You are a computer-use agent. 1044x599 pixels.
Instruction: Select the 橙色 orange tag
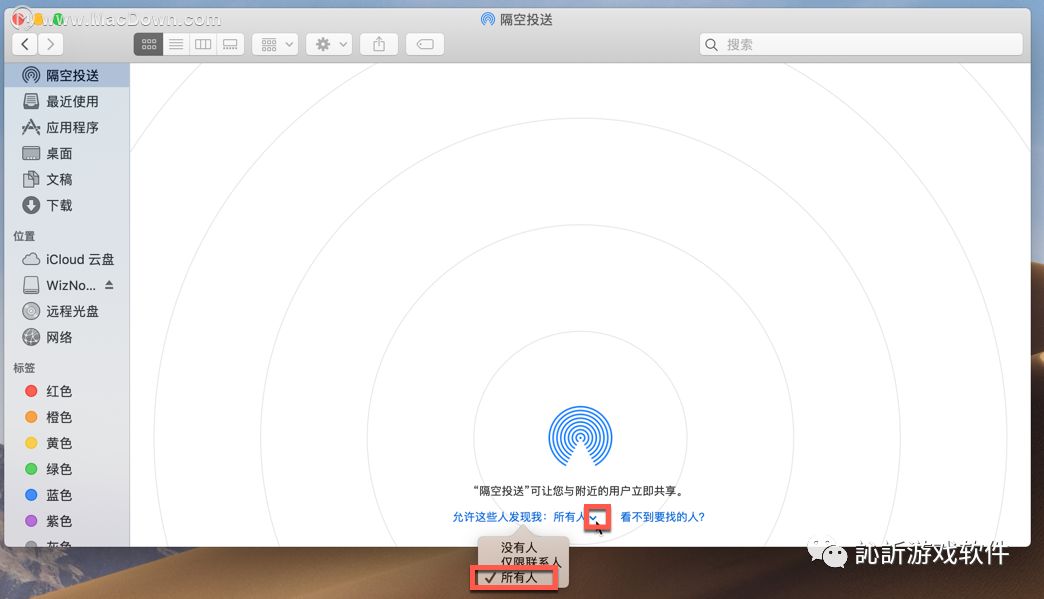pos(67,417)
